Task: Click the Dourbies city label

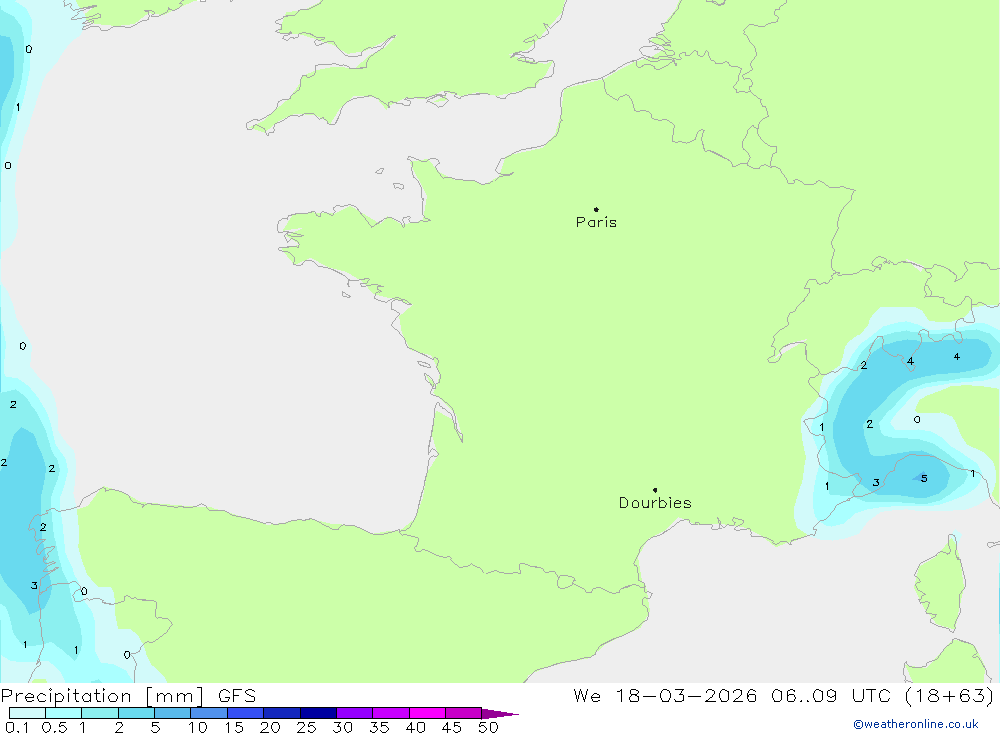Action: click(655, 503)
